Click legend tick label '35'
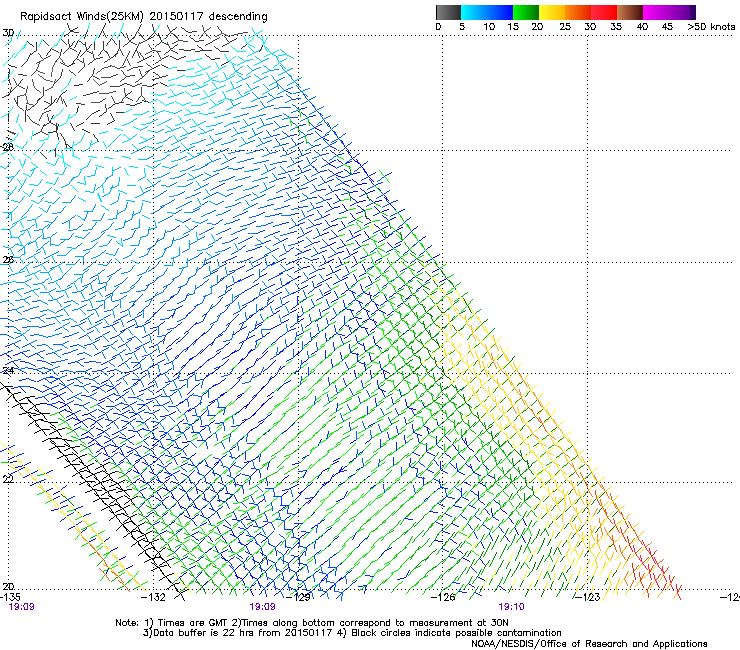Screen dimensions: 740x650 (616, 27)
